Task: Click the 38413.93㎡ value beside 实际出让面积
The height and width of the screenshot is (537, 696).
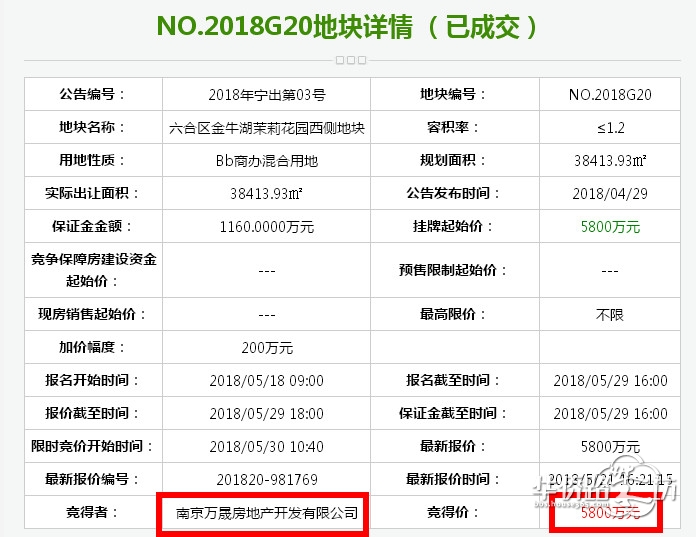Action: (x=266, y=193)
